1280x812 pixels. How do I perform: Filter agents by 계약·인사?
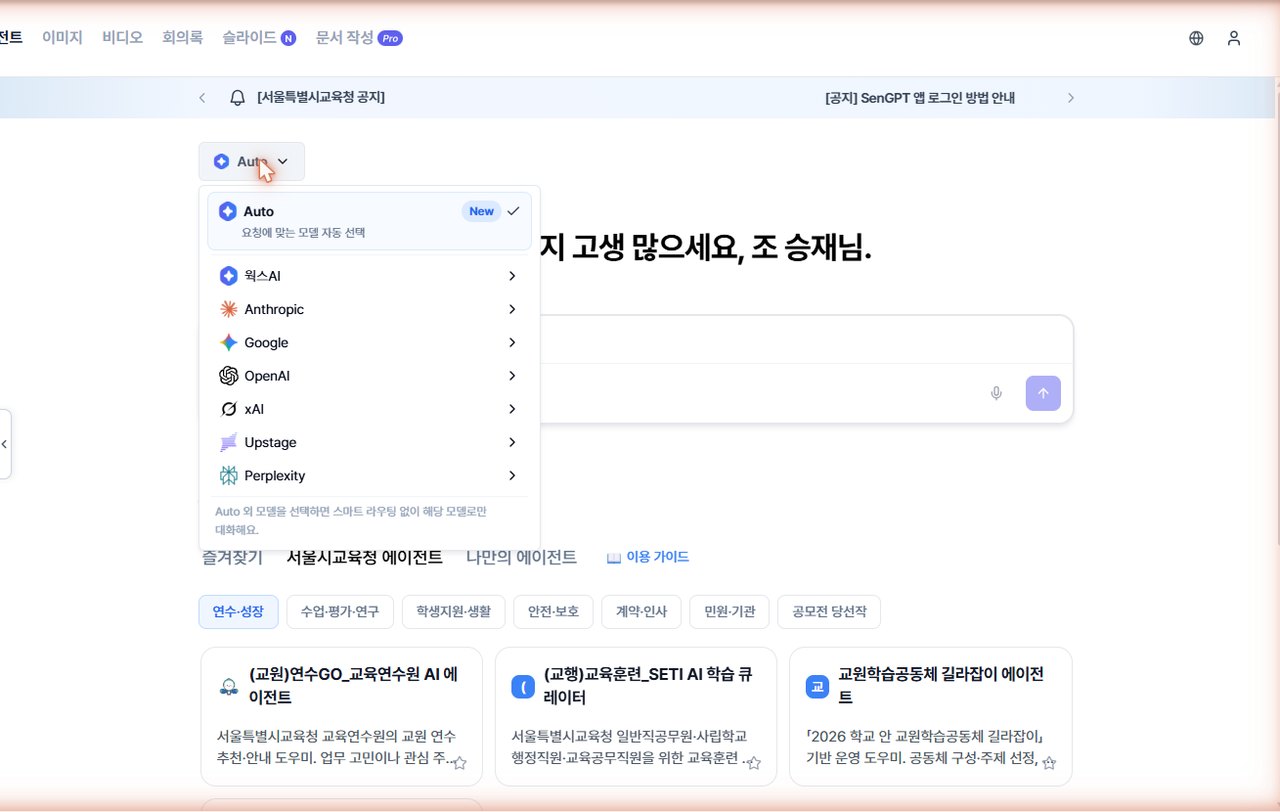[641, 612]
